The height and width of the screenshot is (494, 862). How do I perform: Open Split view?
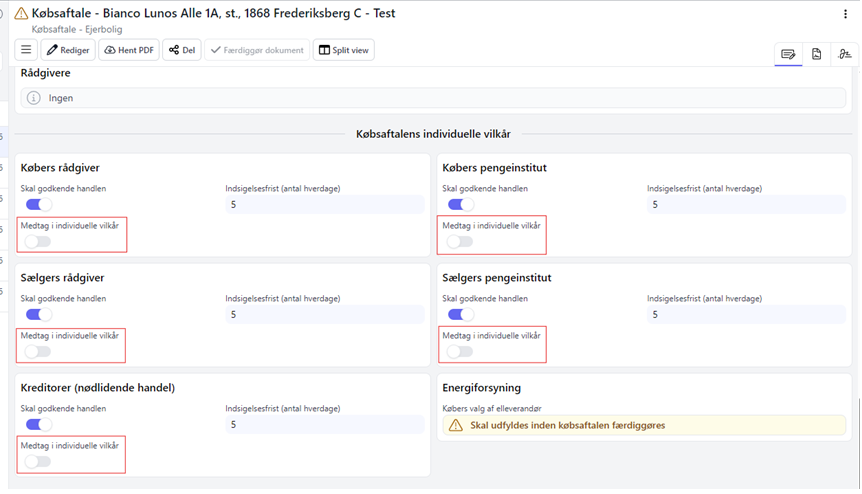pyautogui.click(x=343, y=50)
